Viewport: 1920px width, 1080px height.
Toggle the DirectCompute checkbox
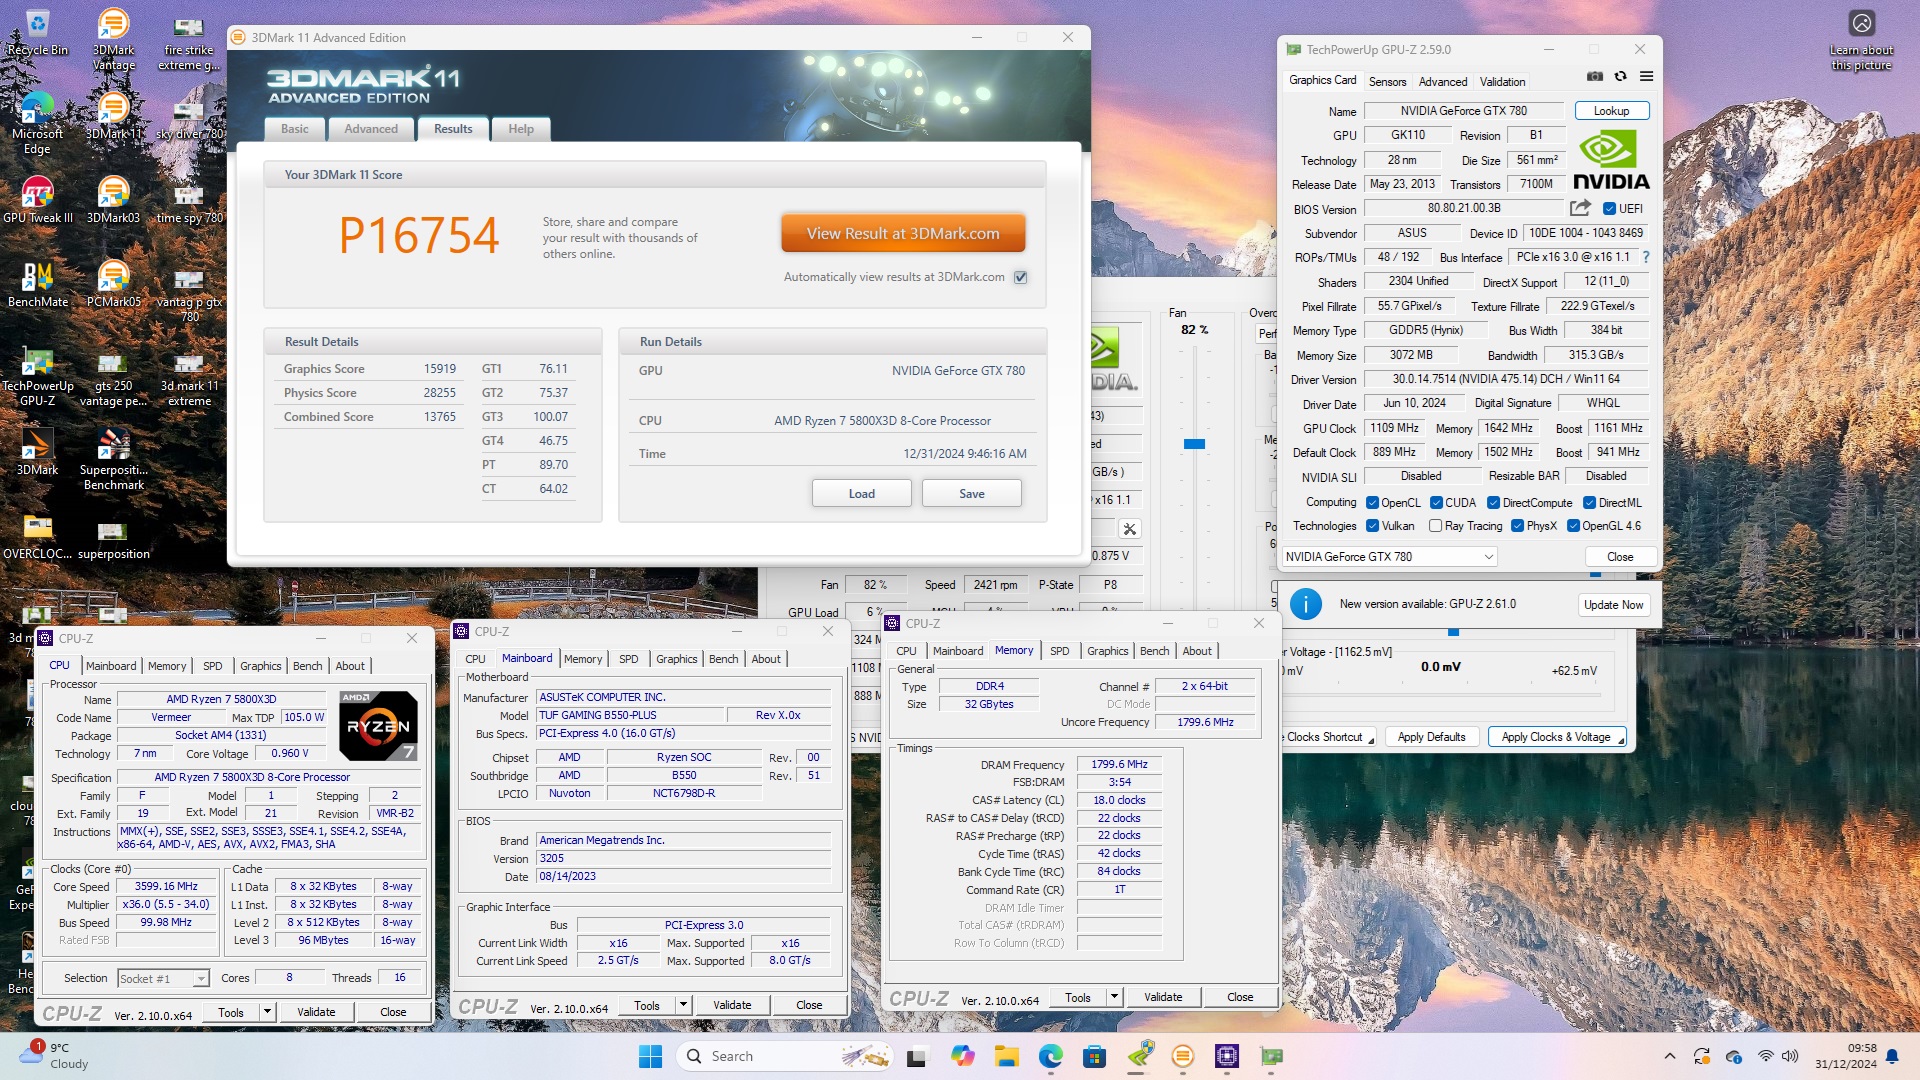pos(1493,503)
